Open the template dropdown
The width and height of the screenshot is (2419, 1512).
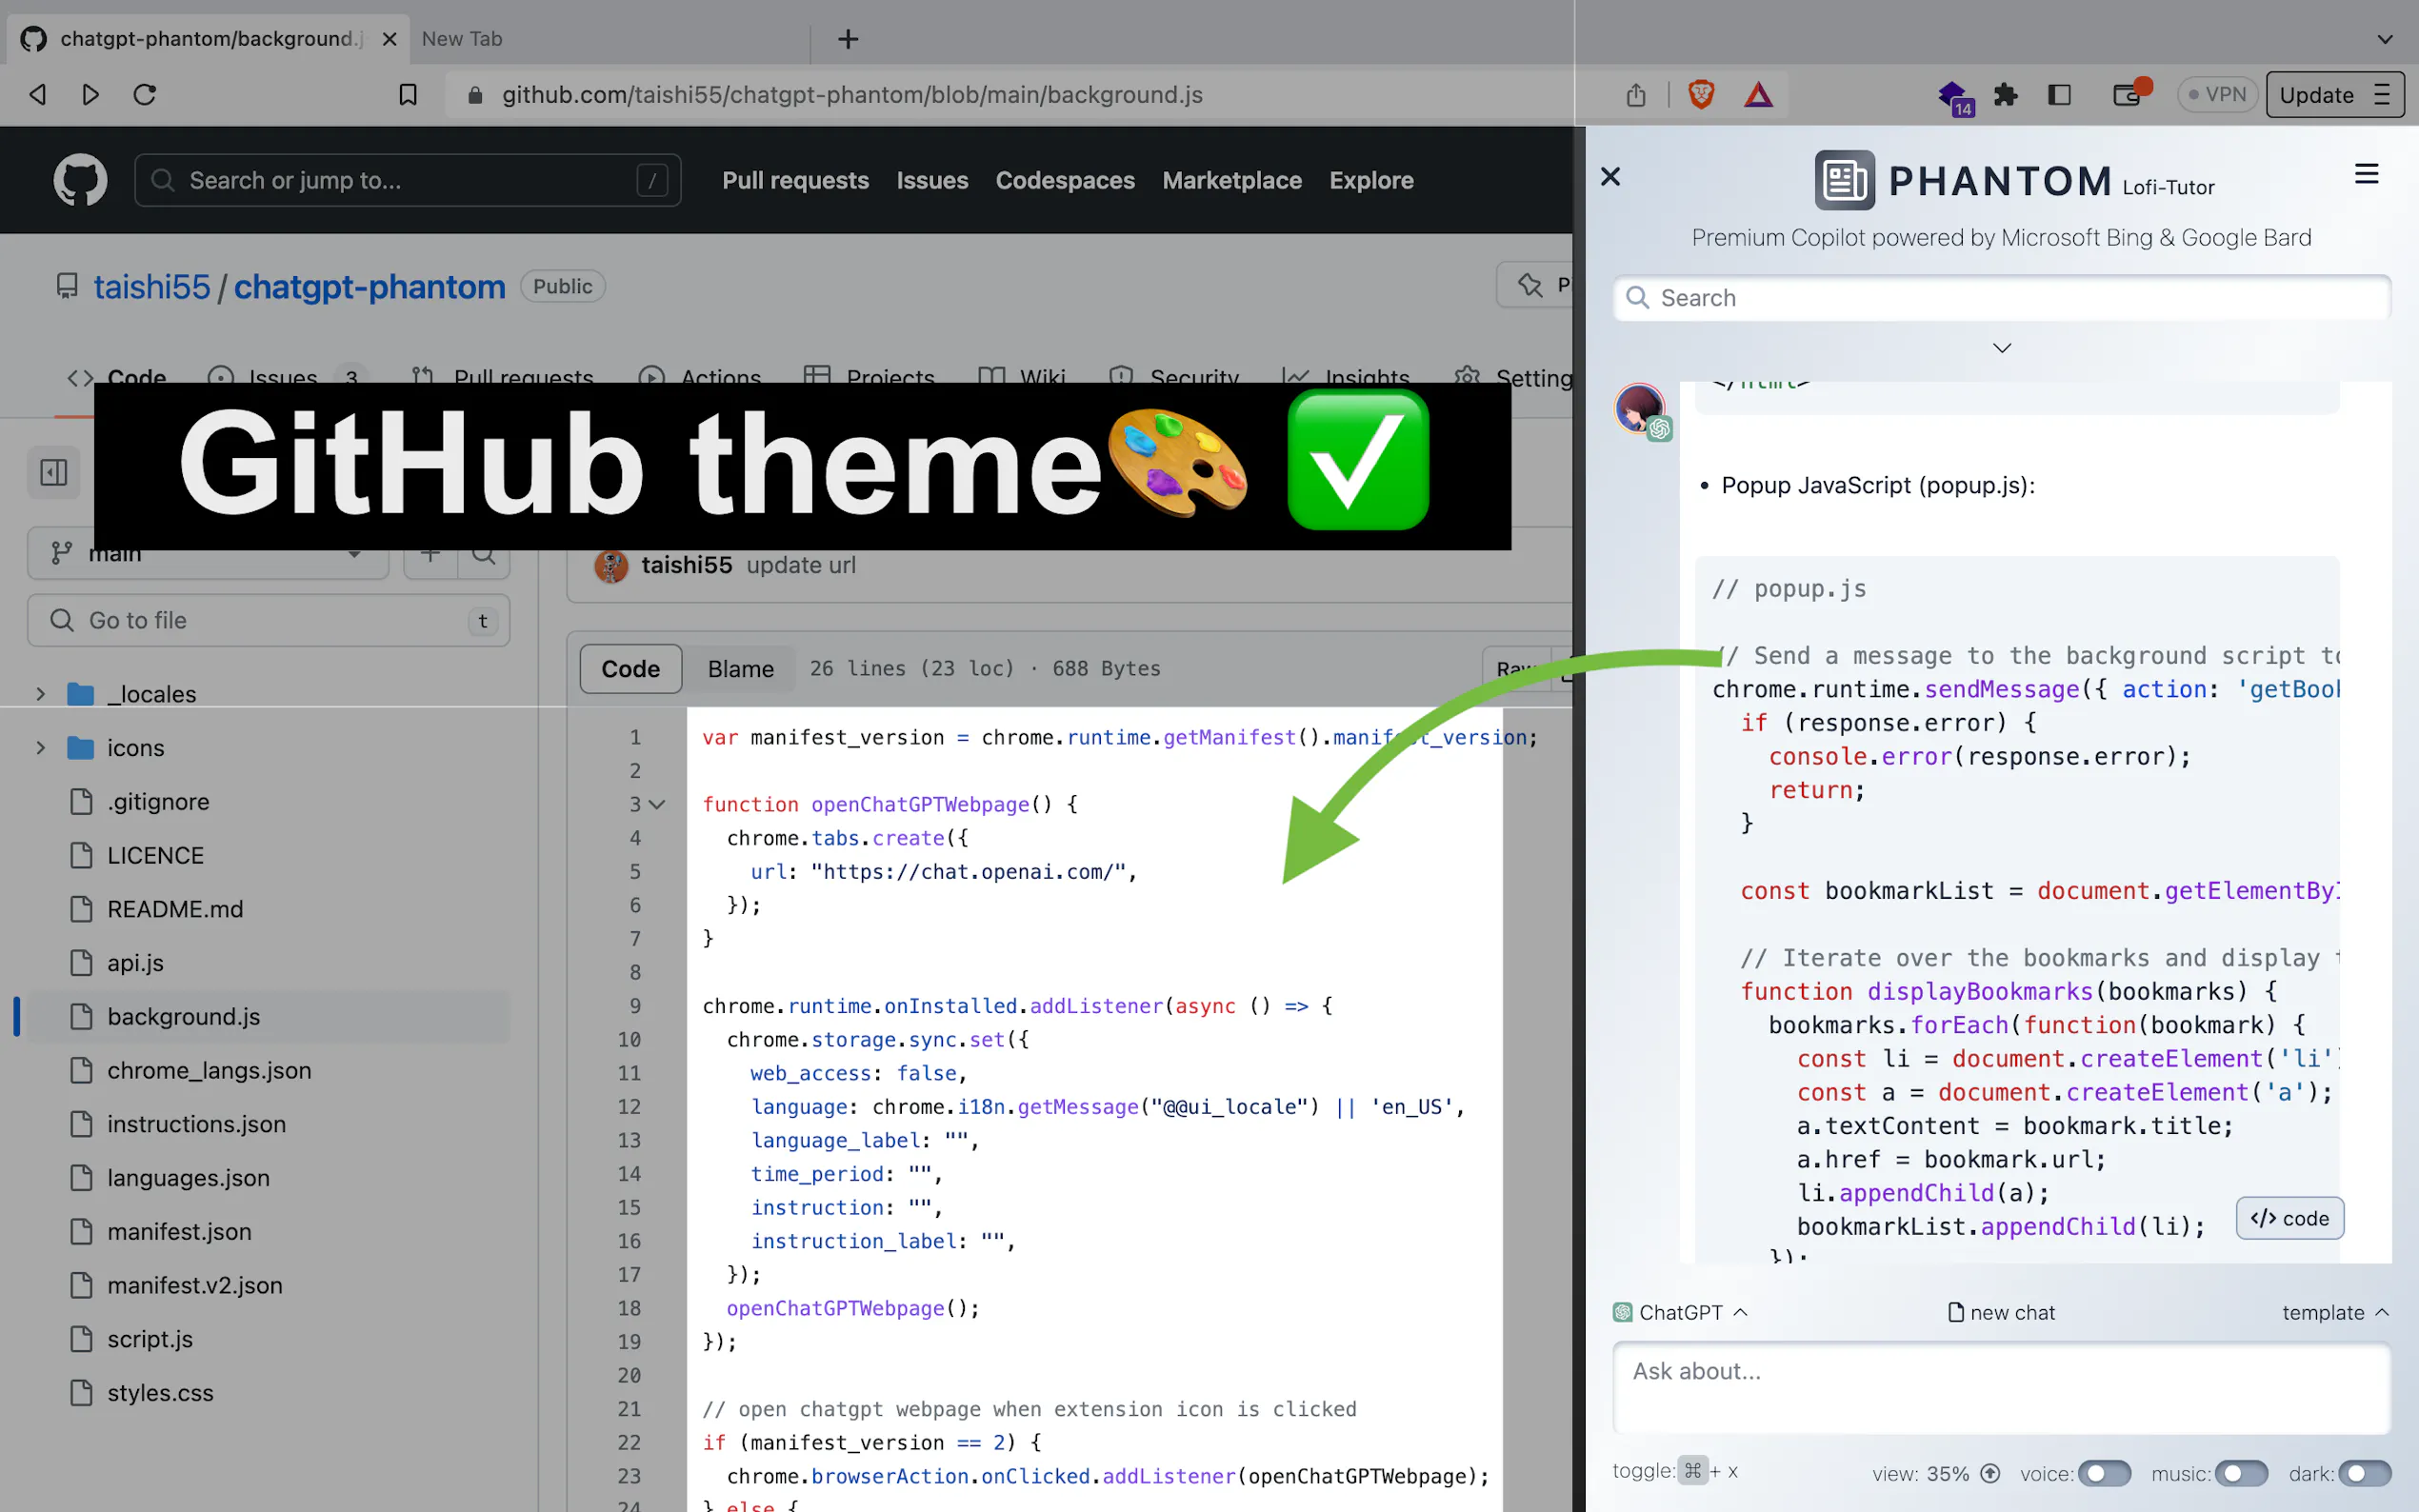2334,1312
